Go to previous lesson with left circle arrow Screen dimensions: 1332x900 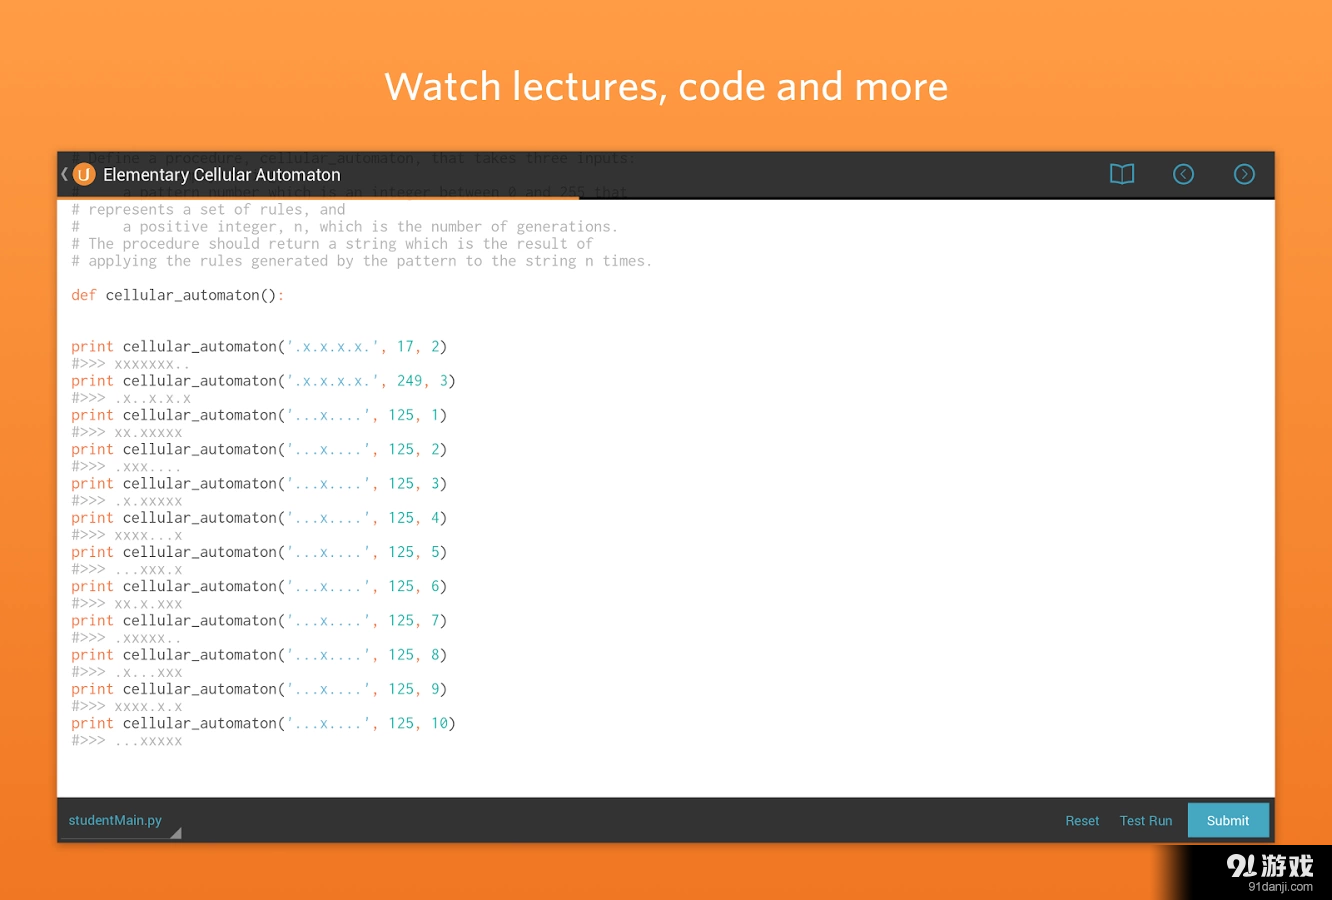coord(1183,175)
